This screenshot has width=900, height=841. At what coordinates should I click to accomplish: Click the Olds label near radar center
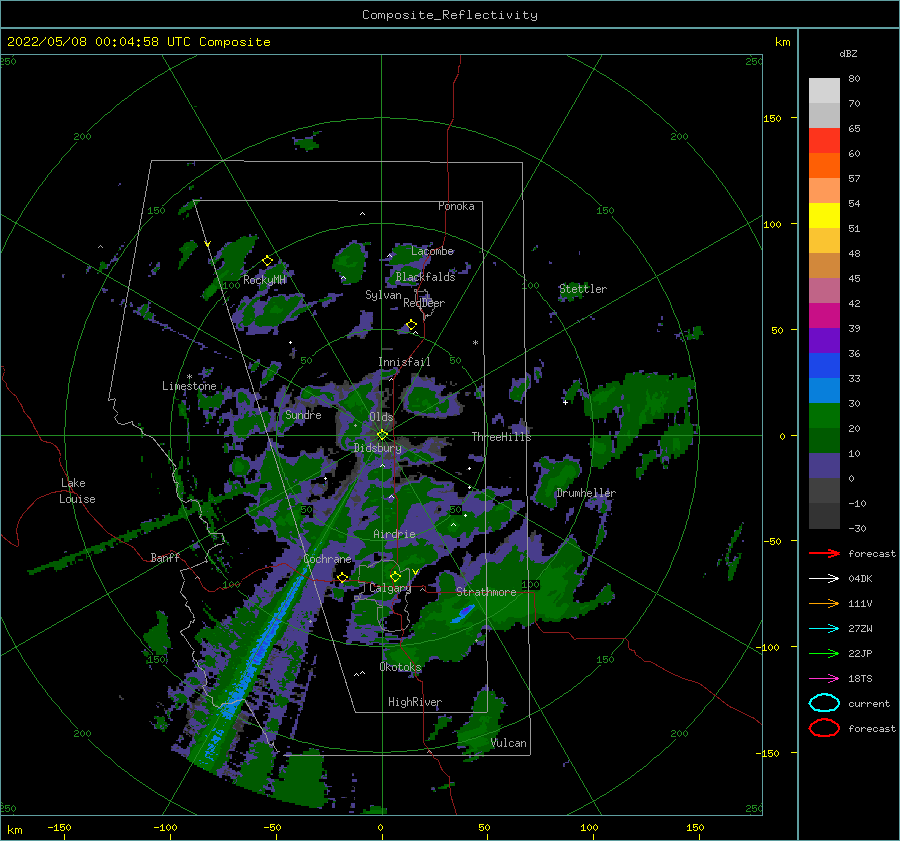381,417
